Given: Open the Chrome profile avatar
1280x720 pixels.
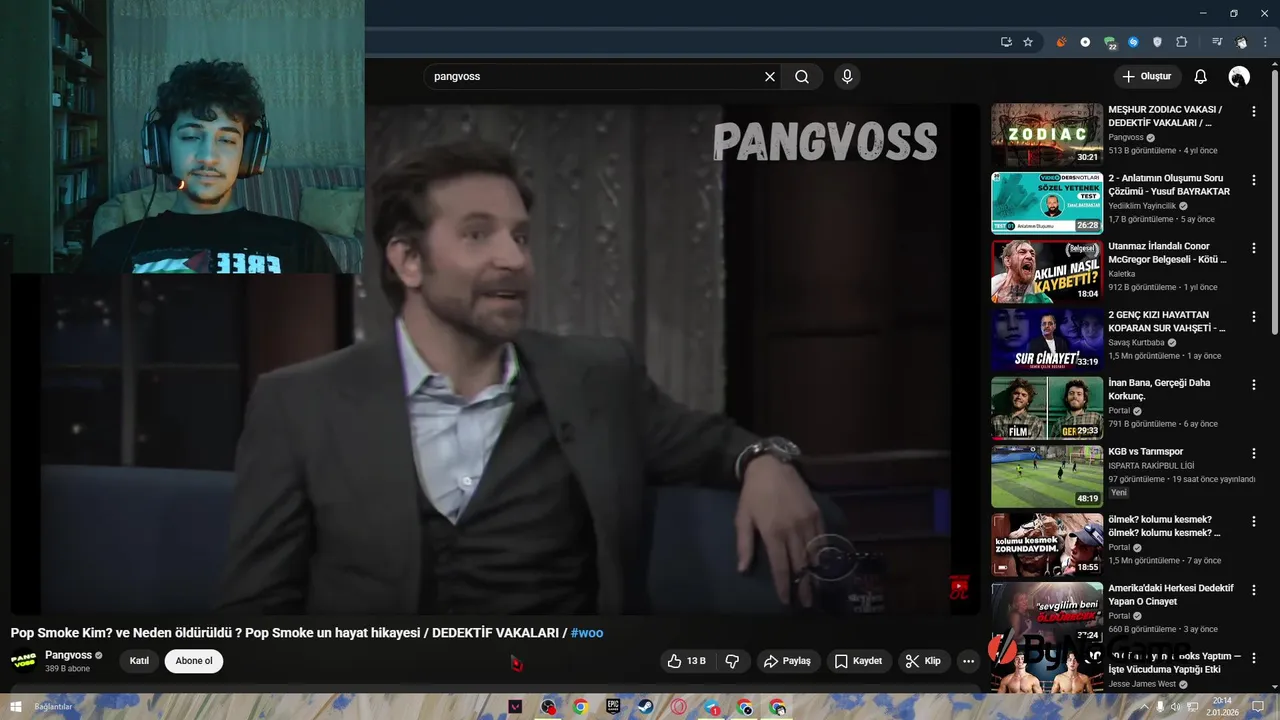Looking at the screenshot, I should click(1241, 42).
